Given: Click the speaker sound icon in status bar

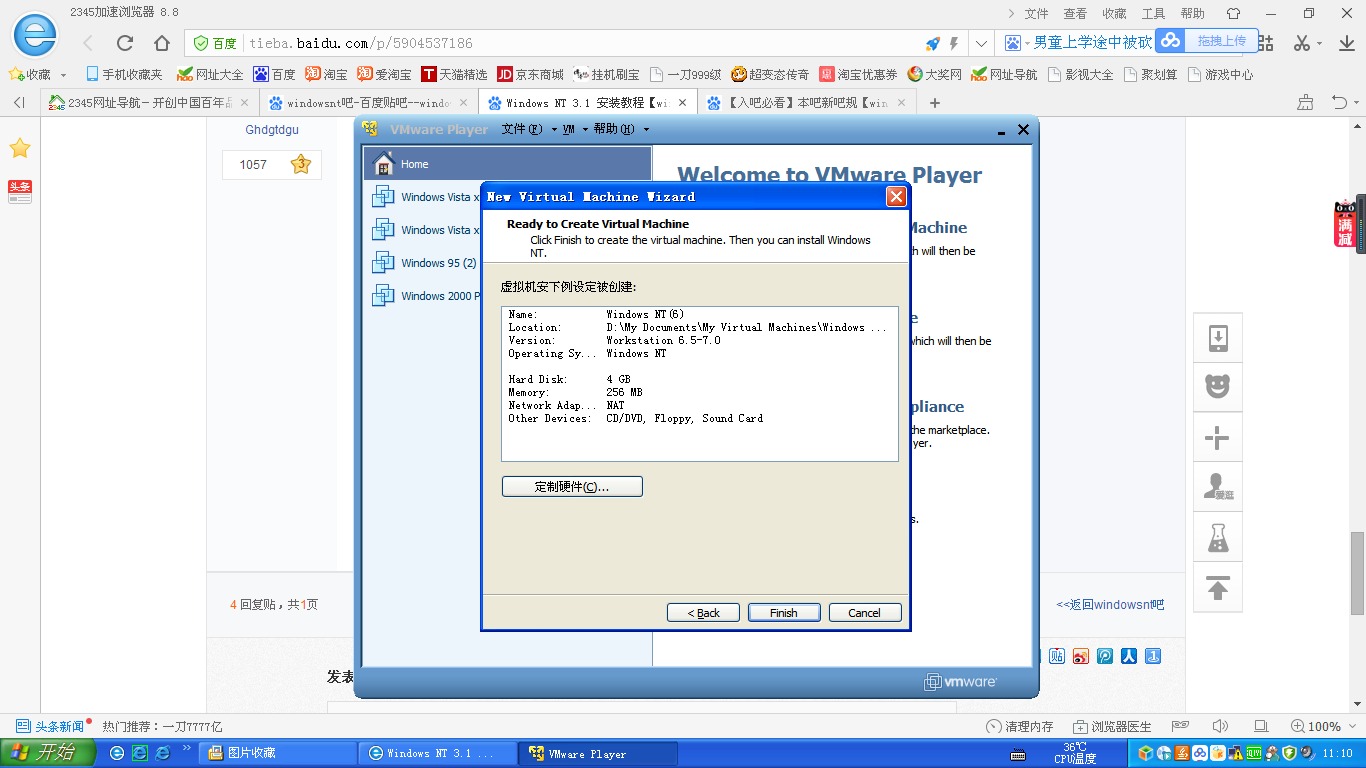Looking at the screenshot, I should 1220,727.
